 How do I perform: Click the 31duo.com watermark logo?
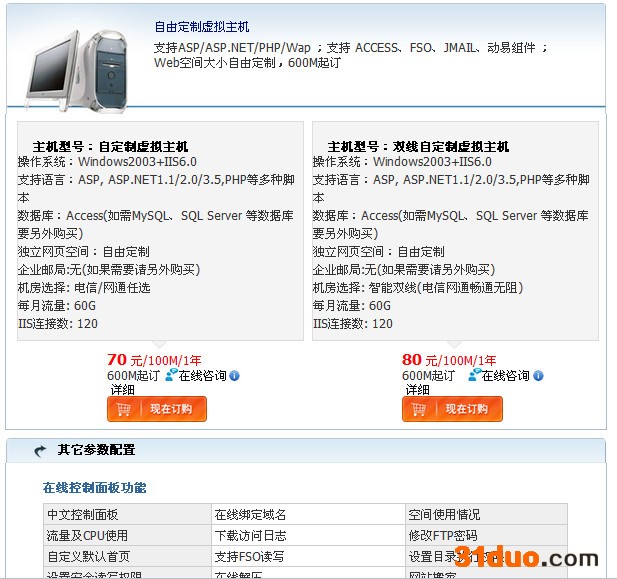click(529, 557)
